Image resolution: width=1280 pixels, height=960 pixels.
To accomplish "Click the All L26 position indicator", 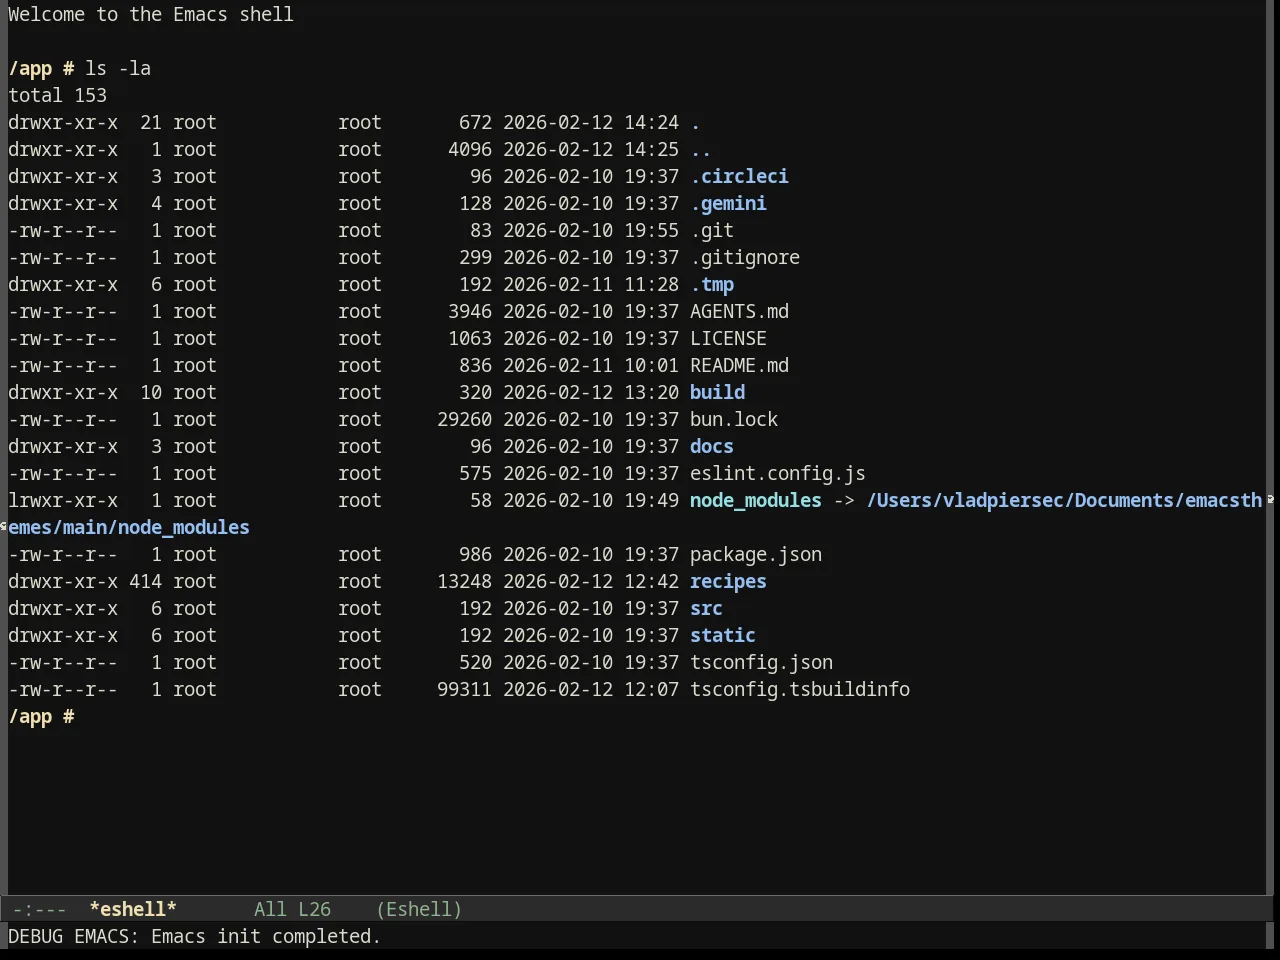I will click(292, 909).
